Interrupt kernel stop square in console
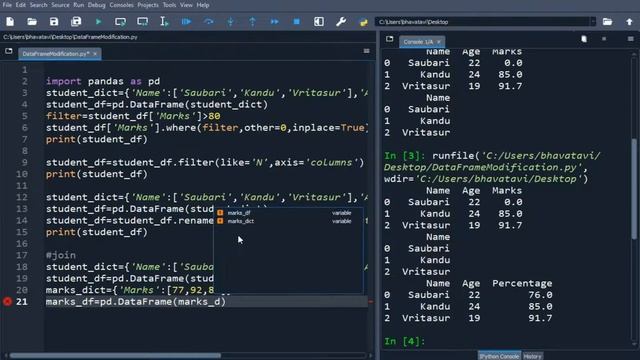 click(604, 39)
